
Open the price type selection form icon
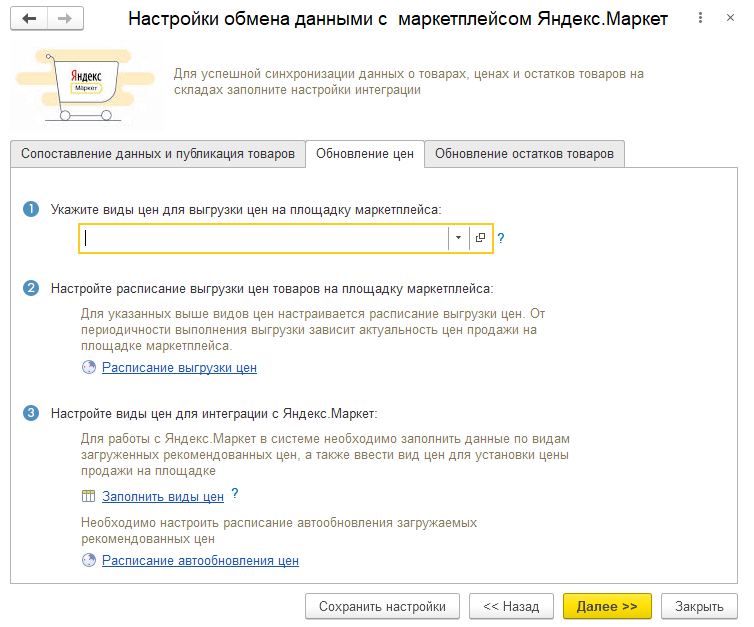[480, 238]
